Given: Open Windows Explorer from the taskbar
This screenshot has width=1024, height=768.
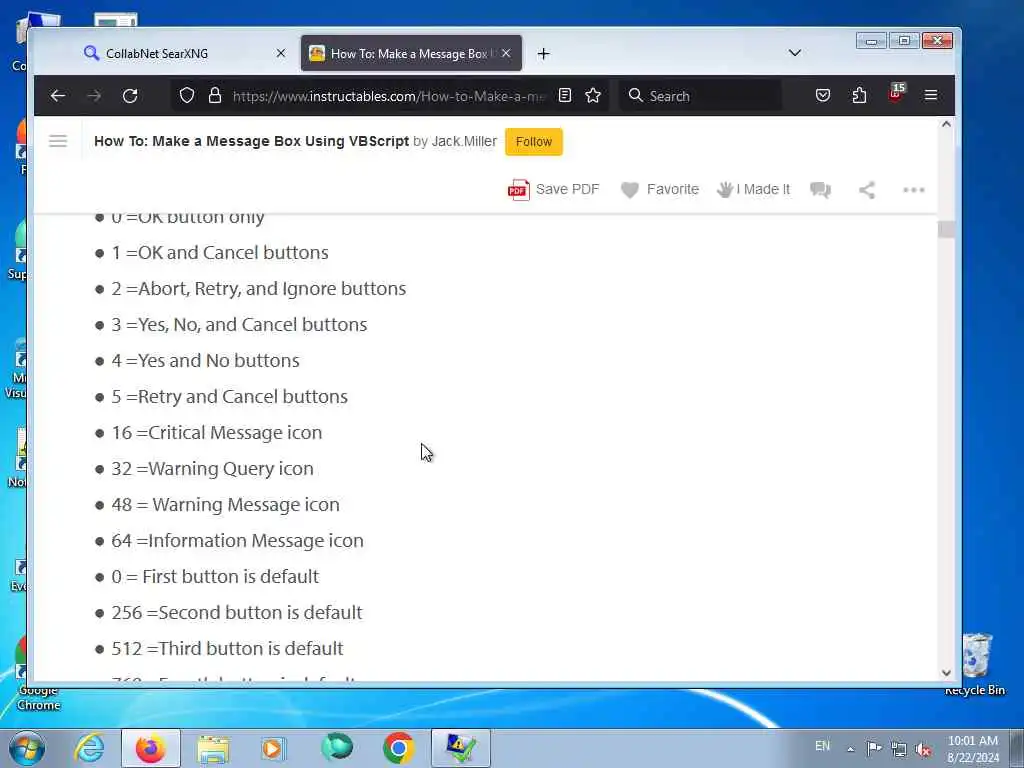Looking at the screenshot, I should (x=213, y=748).
